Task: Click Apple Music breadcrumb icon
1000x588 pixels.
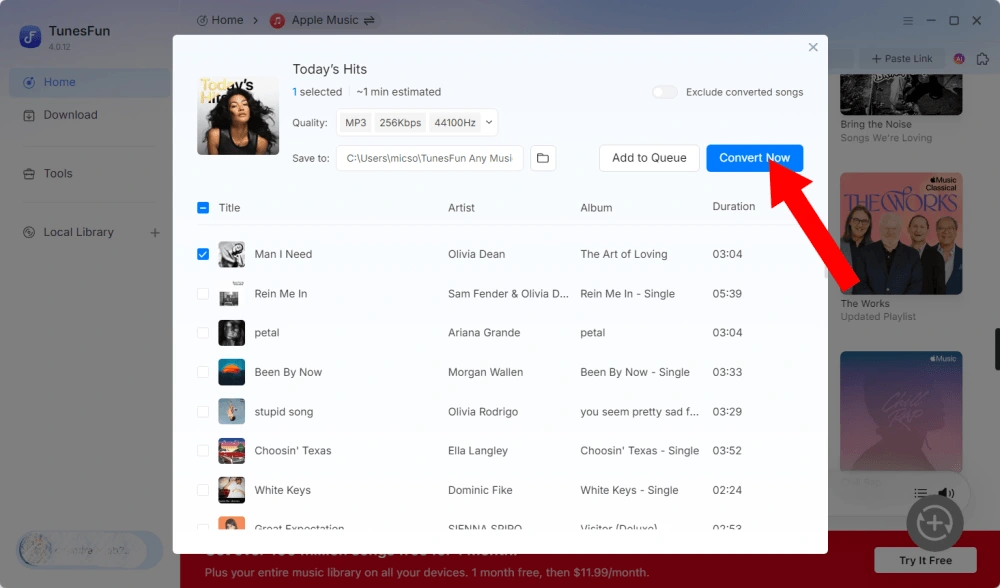Action: coord(277,20)
